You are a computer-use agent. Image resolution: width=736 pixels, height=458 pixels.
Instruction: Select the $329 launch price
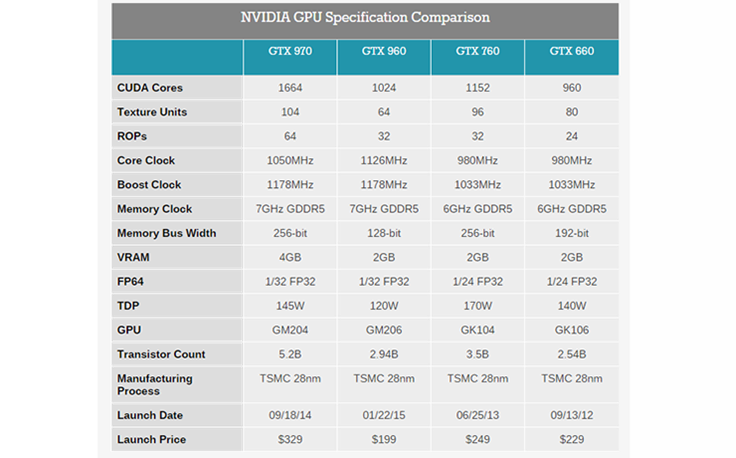290,440
